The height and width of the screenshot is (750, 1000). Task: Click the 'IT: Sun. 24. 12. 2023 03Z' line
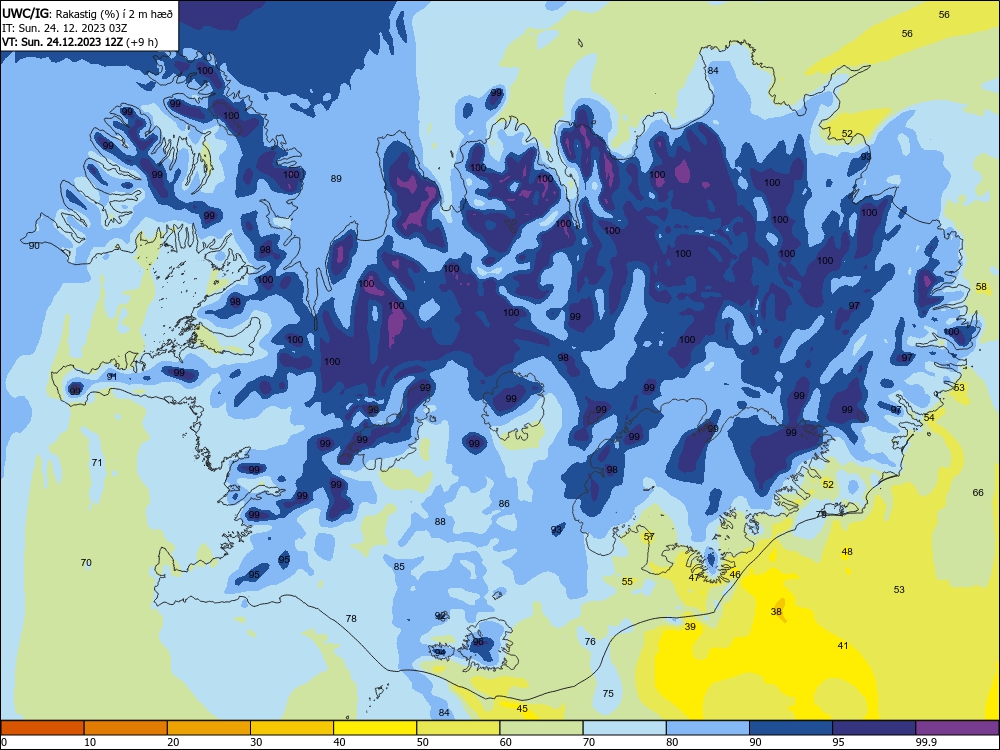click(64, 28)
